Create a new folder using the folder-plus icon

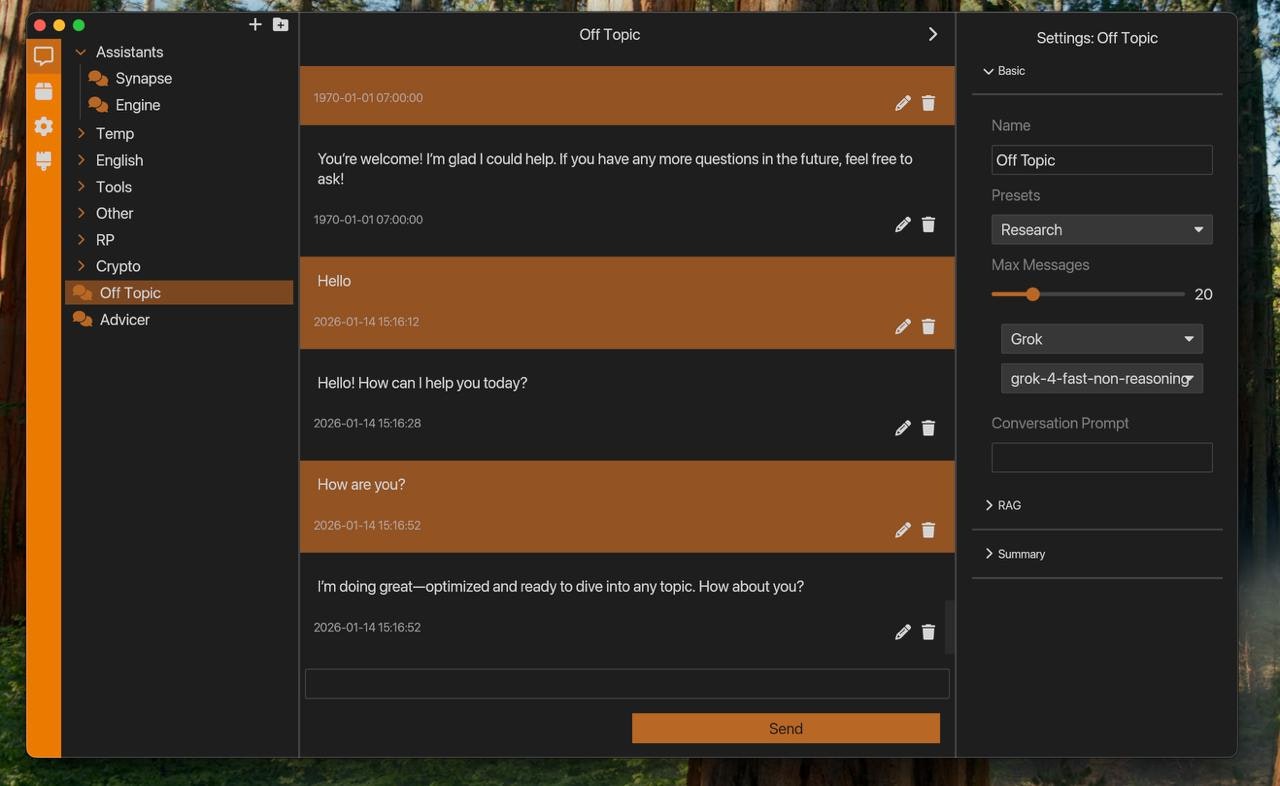coord(280,24)
